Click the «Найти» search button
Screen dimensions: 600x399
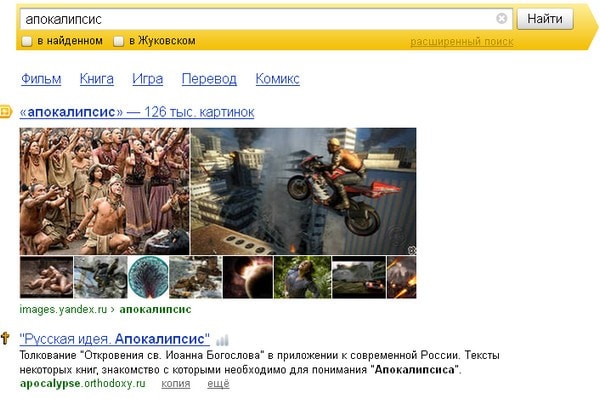pos(545,19)
